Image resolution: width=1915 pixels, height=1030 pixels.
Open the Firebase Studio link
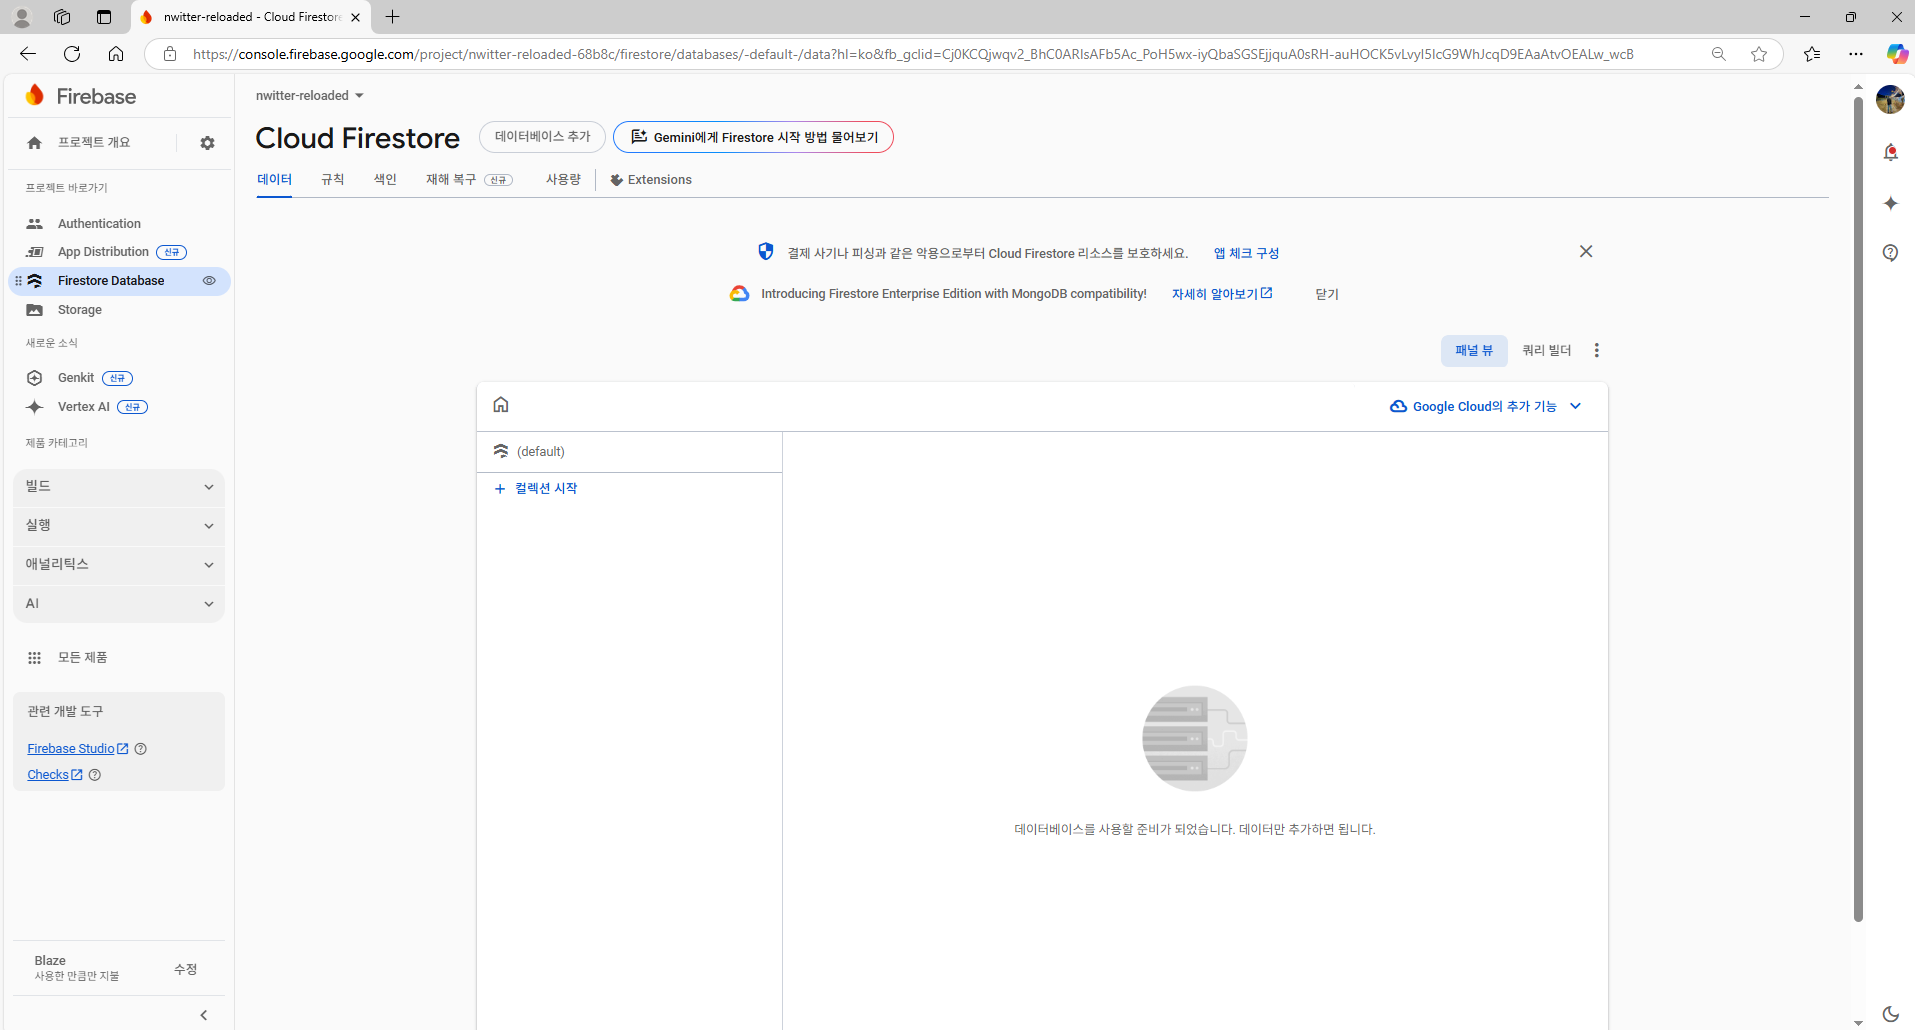coord(77,749)
